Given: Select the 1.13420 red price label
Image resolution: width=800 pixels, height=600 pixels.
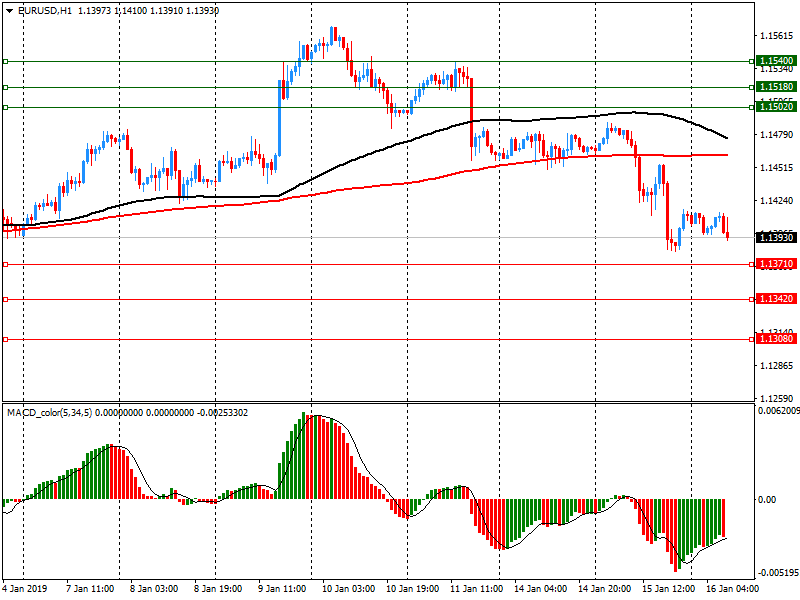Looking at the screenshot, I should click(x=776, y=299).
